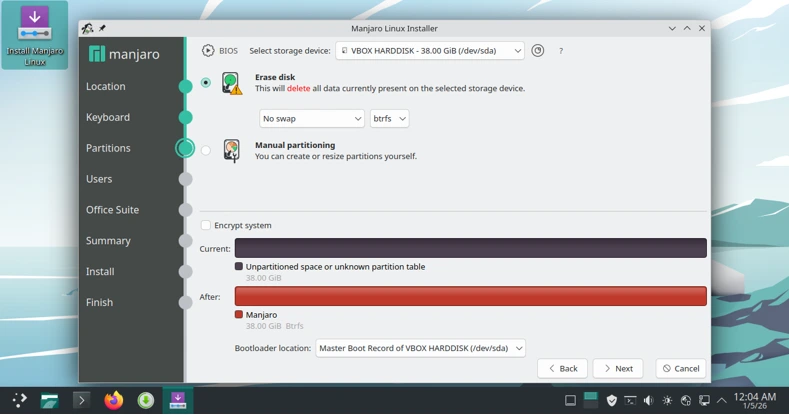Click the Erase disk heading text
The width and height of the screenshot is (789, 415).
click(275, 77)
